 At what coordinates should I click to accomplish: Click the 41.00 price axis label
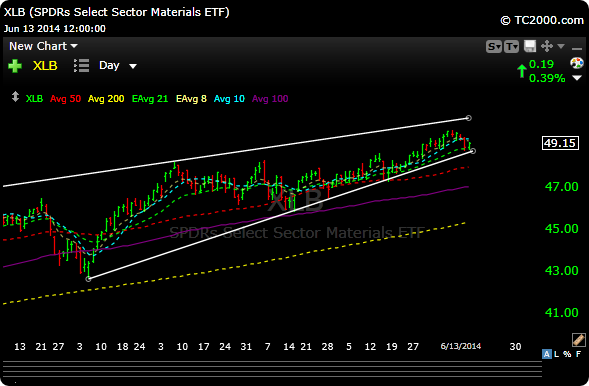562,312
